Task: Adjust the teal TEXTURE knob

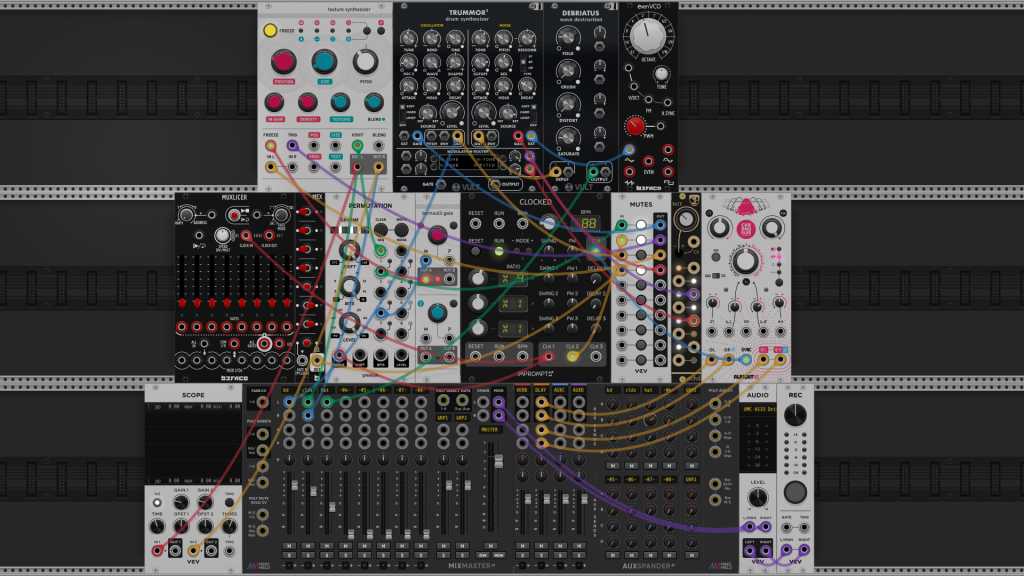Action: click(340, 102)
